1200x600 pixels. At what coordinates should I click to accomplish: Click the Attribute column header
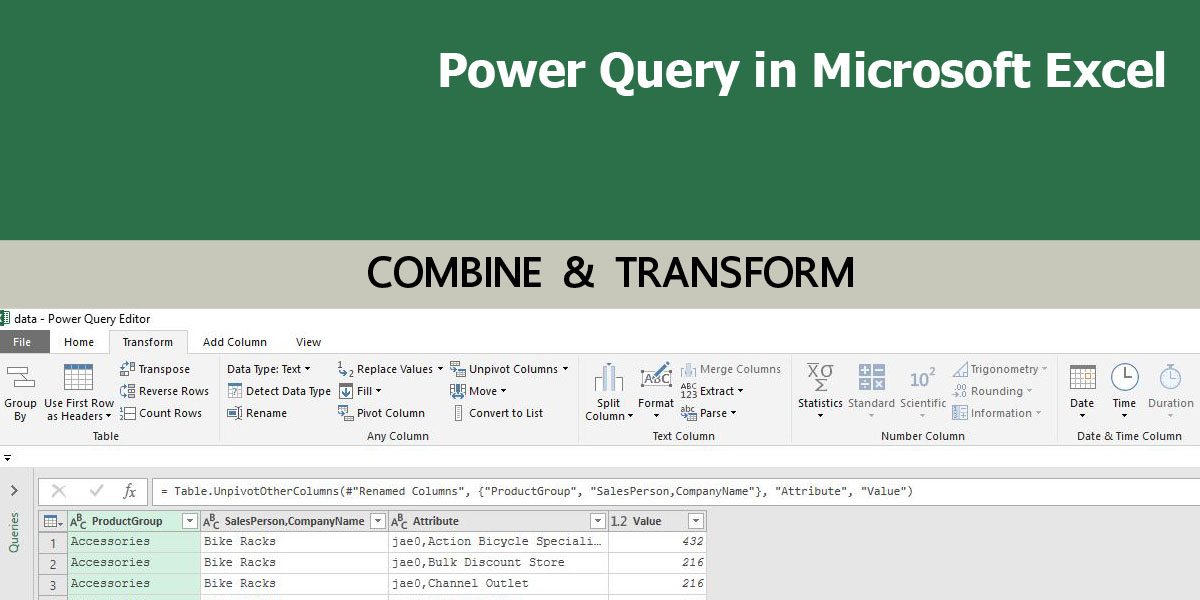click(498, 521)
